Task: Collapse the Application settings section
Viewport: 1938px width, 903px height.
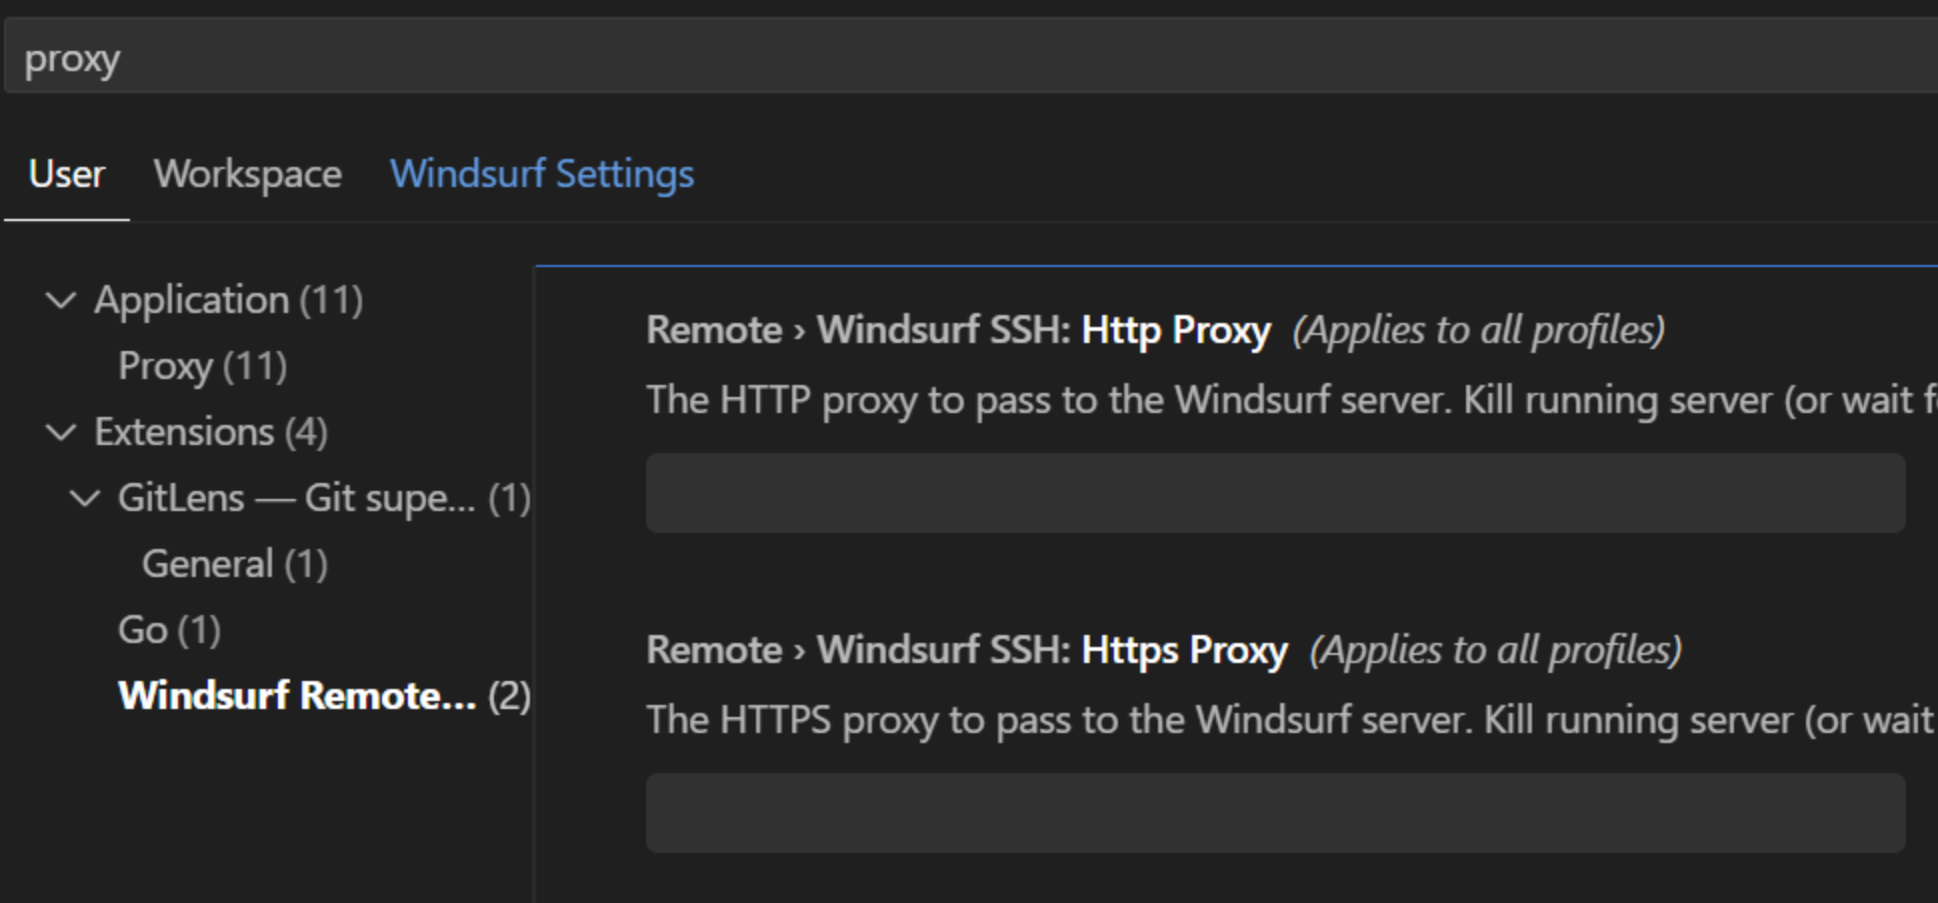Action: pos(61,299)
